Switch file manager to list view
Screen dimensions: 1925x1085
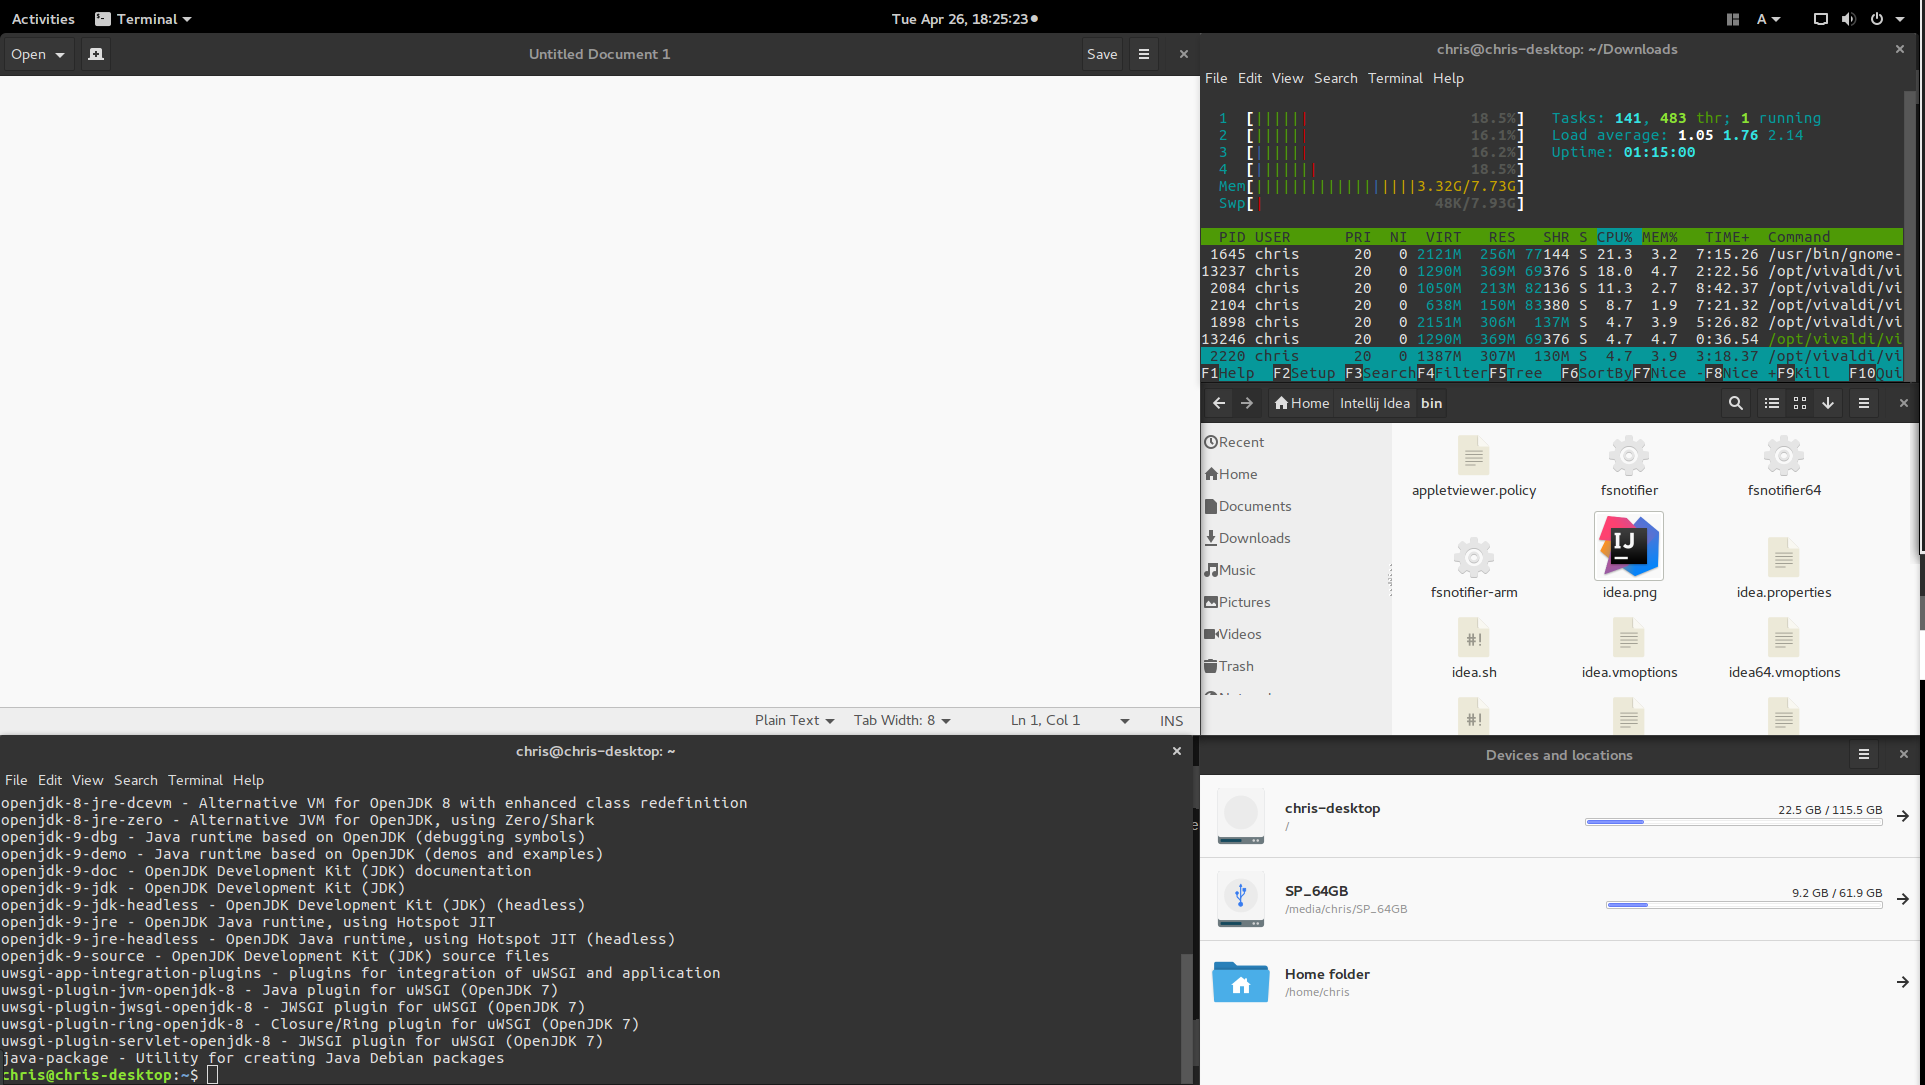pyautogui.click(x=1771, y=403)
